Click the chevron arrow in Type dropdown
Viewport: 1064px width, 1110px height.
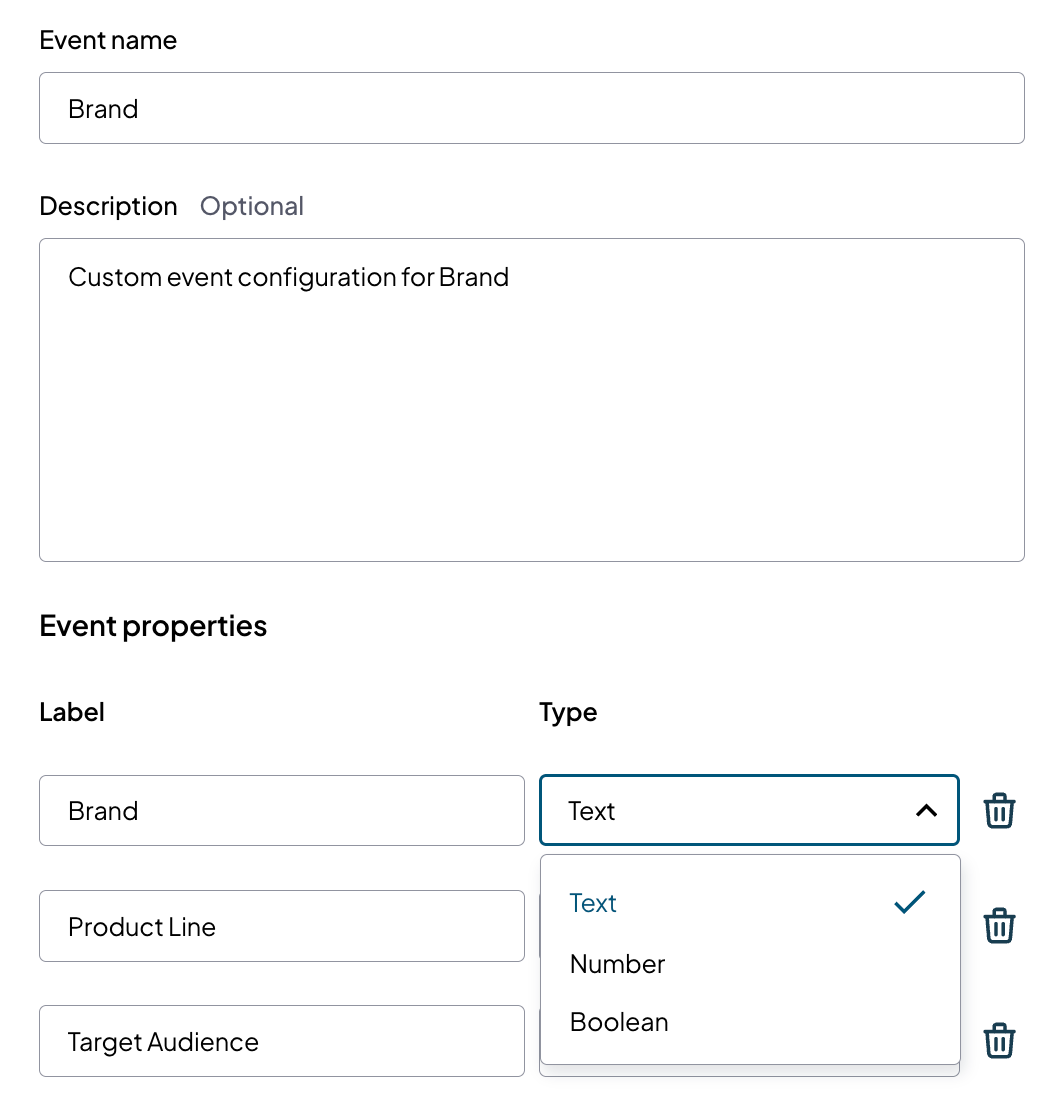coord(926,811)
